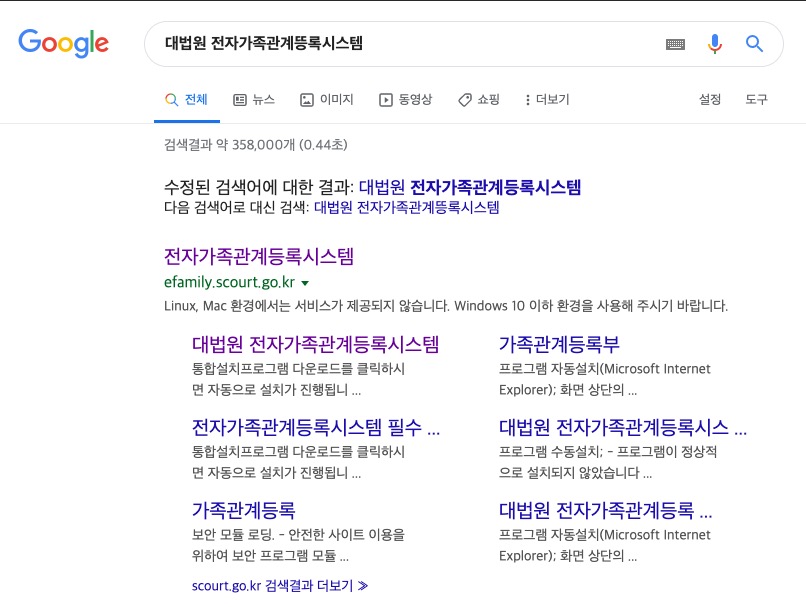
Task: Open sitelink 대법원 전자가족관계등록시스템 in purple
Action: click(316, 344)
